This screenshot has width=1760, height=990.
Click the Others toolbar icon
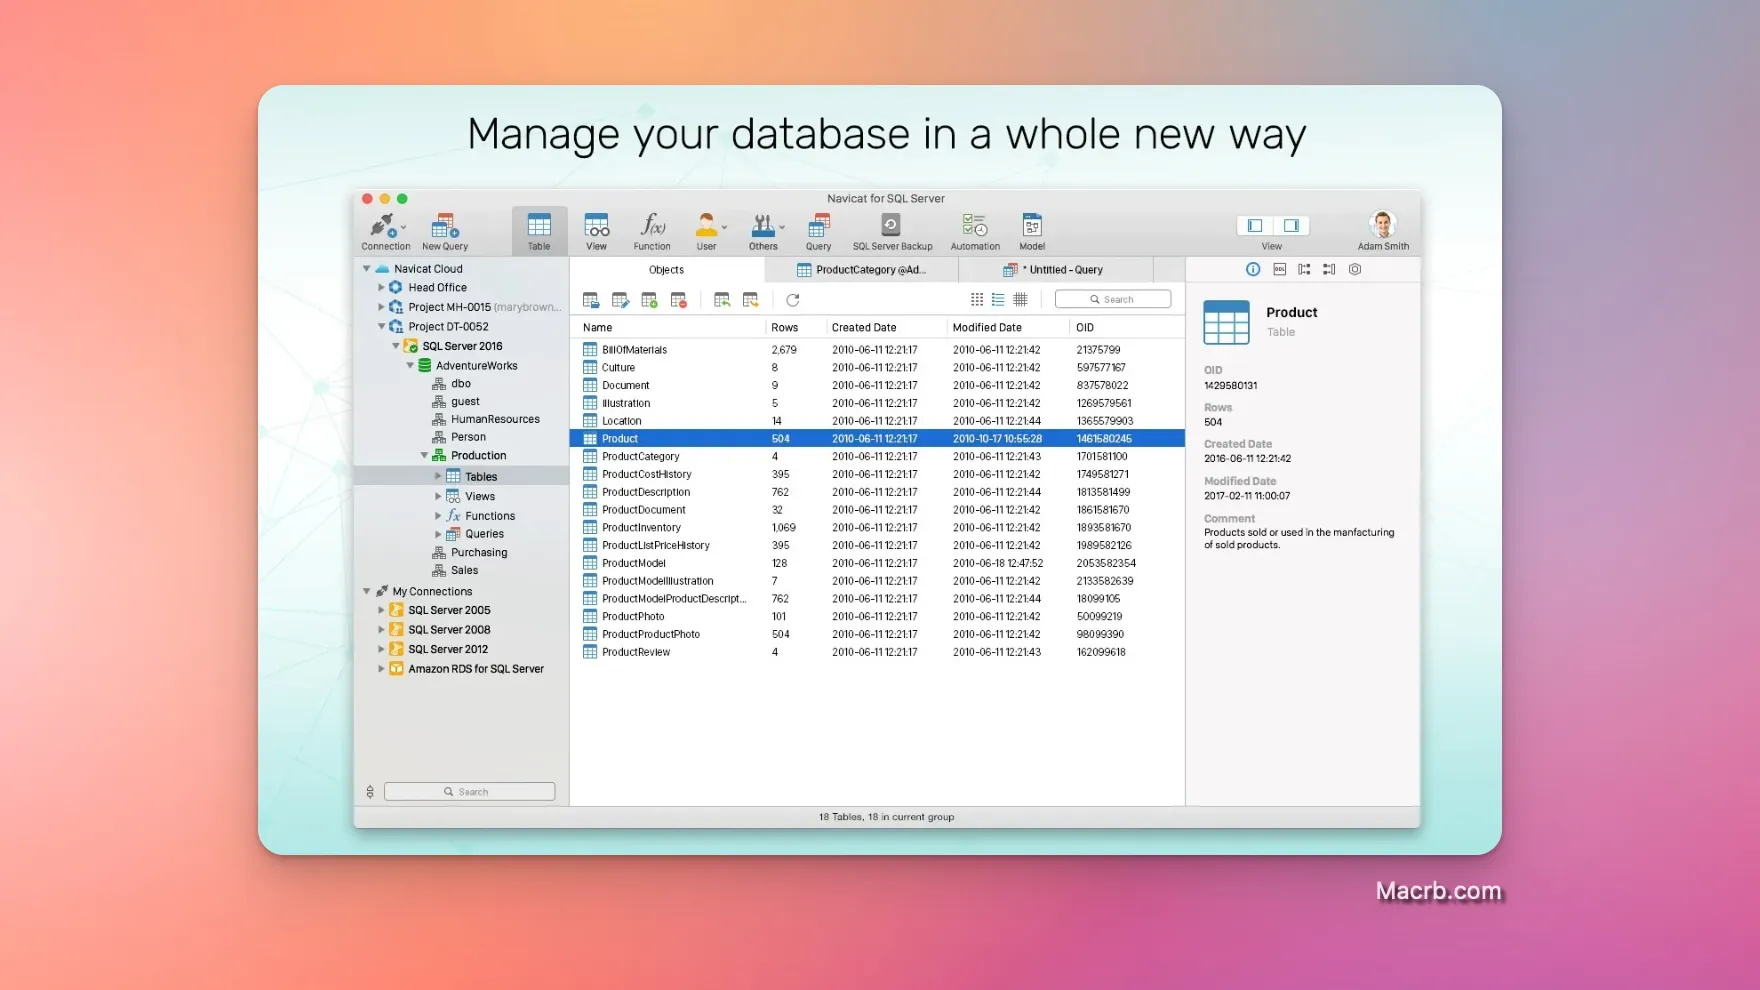click(763, 231)
